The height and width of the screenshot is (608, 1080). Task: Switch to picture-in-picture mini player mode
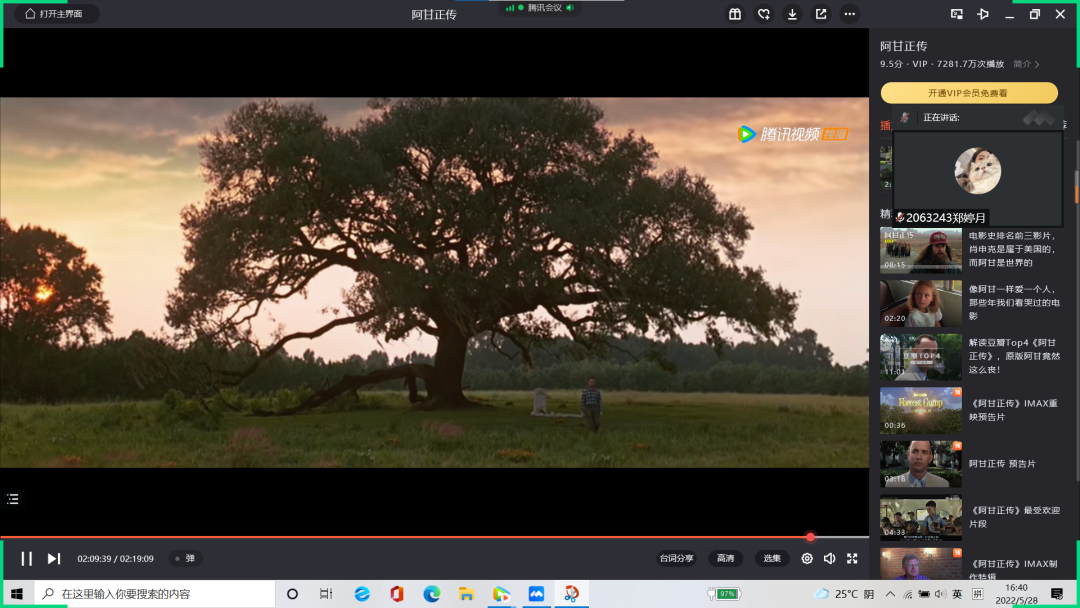(957, 14)
